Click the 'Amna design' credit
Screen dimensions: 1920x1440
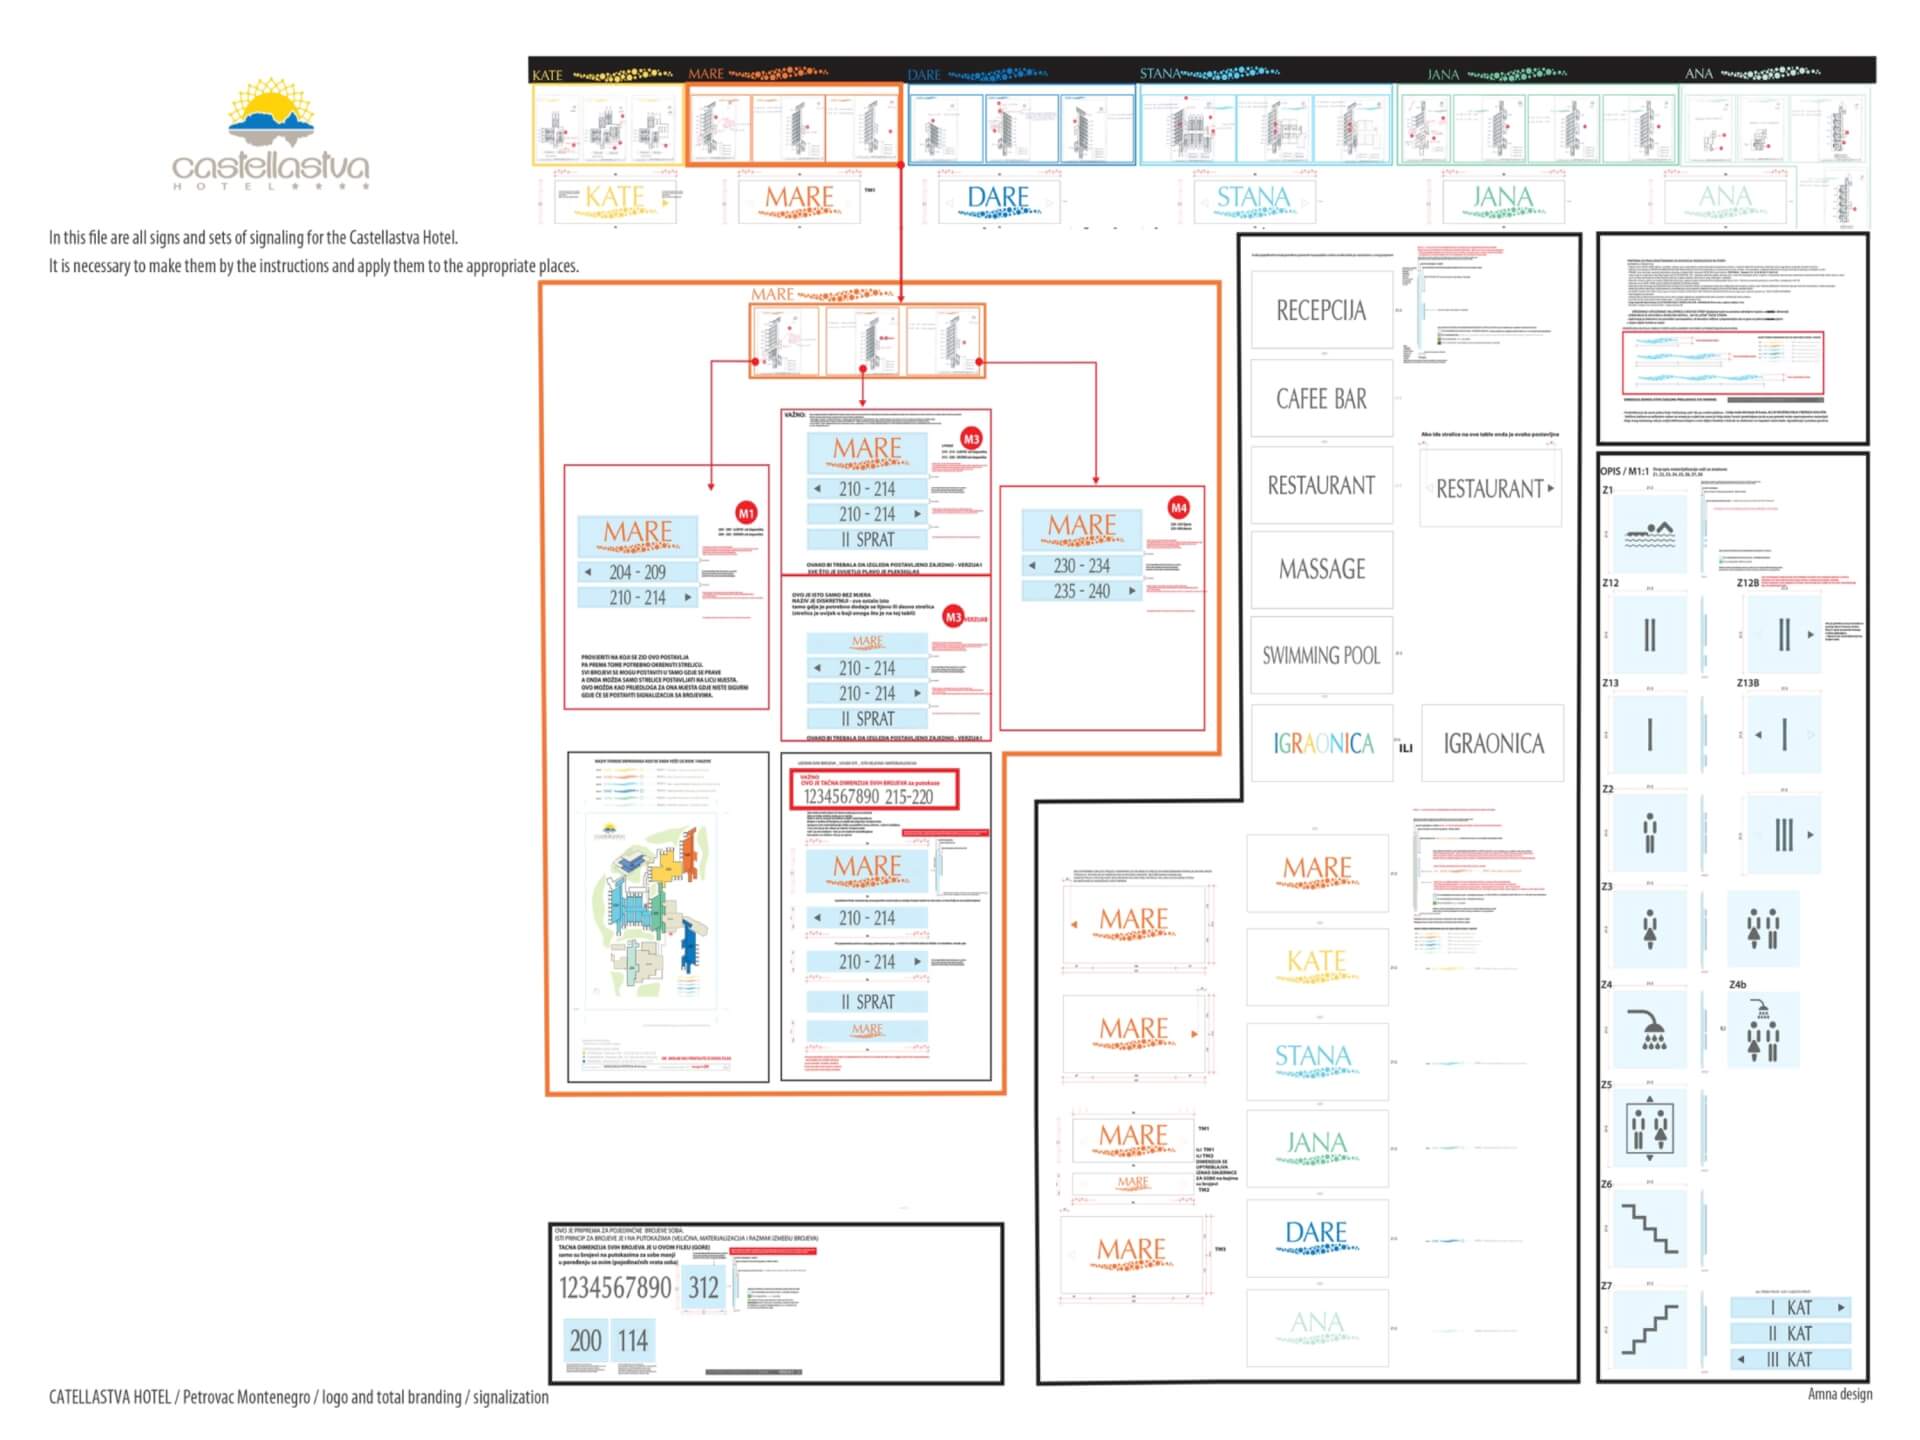tap(1839, 1394)
